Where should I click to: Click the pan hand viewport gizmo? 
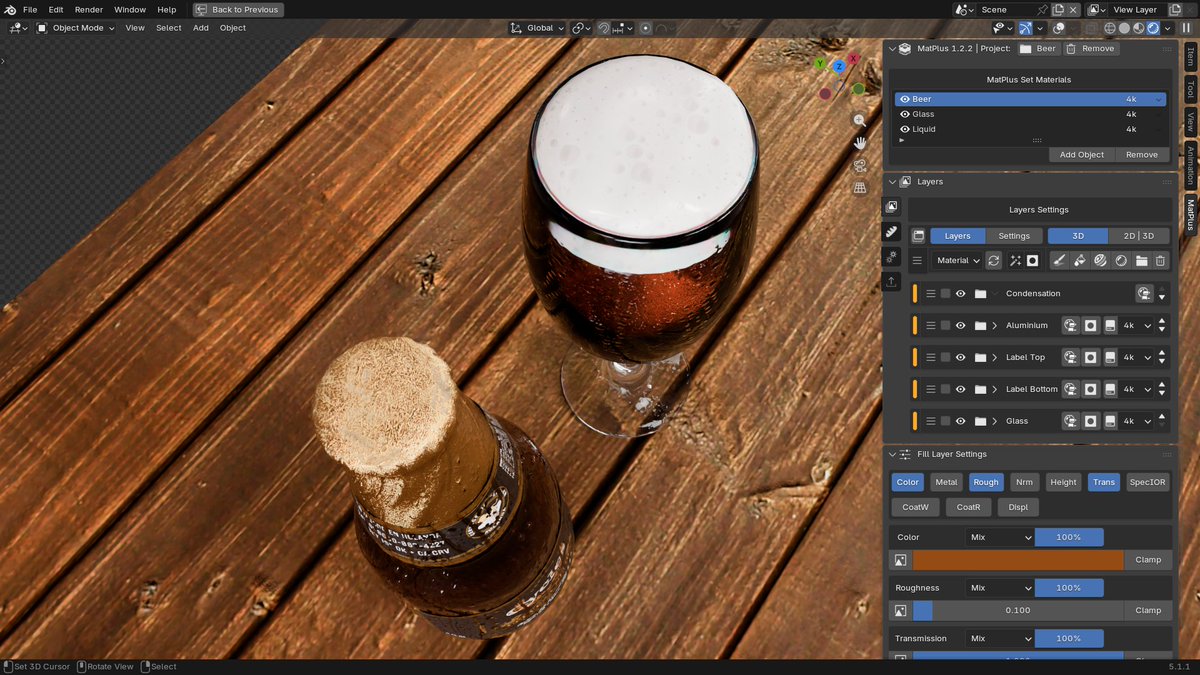(859, 143)
